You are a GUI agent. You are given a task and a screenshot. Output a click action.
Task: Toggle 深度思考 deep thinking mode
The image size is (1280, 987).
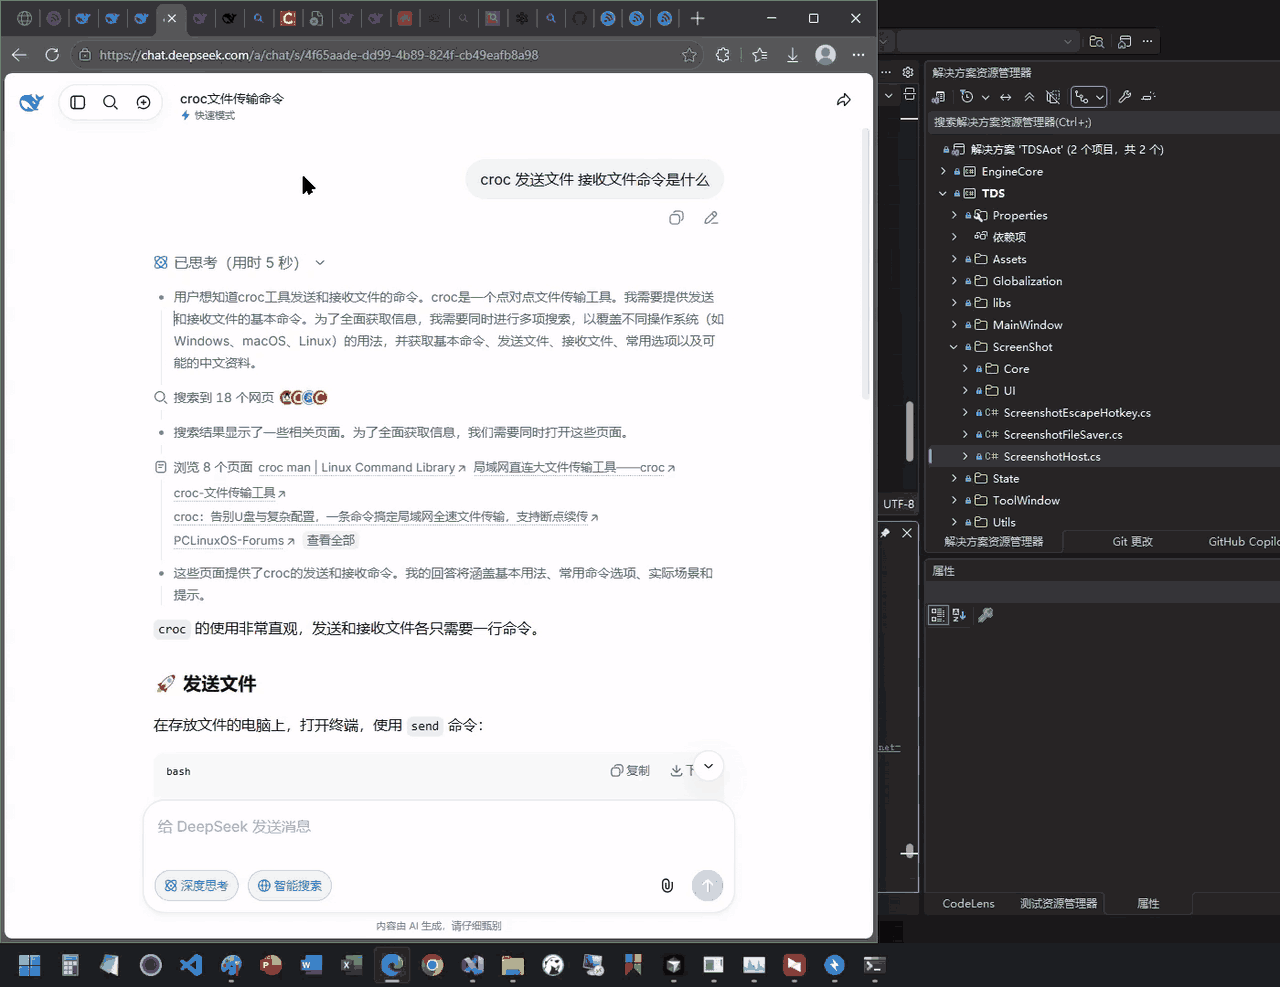tap(197, 885)
